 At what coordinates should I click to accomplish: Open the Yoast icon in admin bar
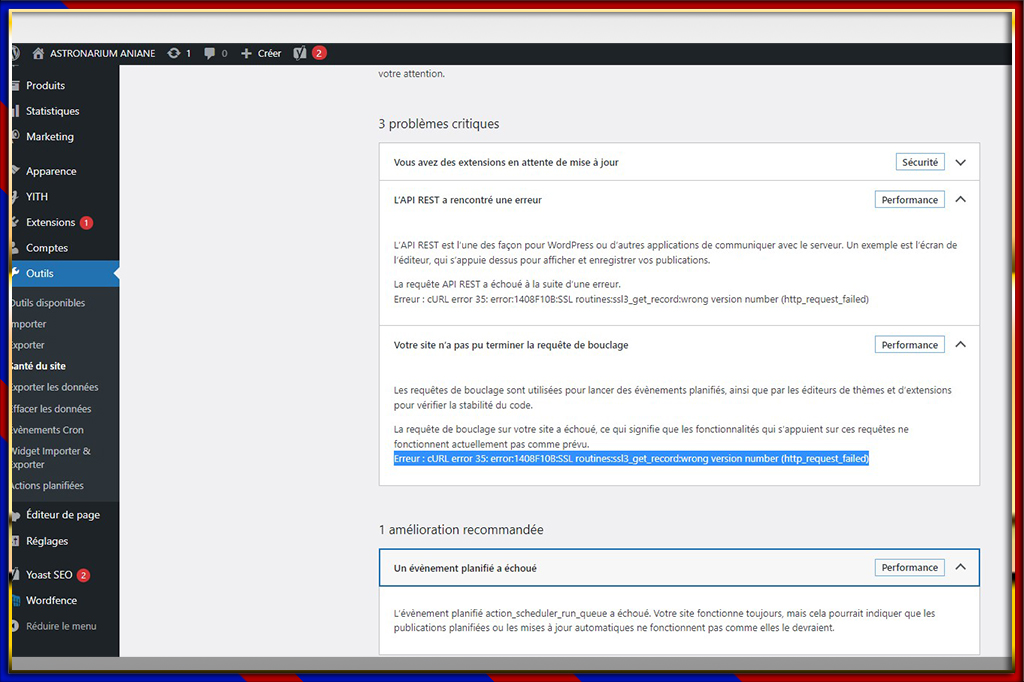click(300, 54)
